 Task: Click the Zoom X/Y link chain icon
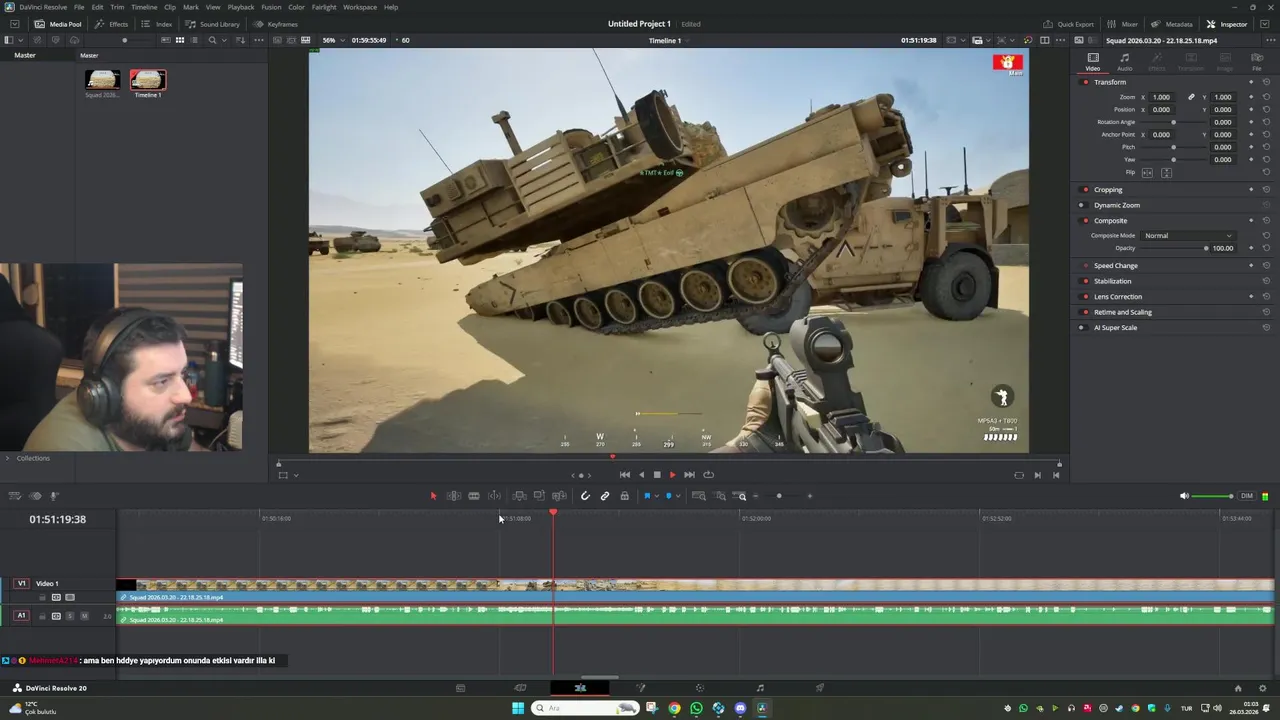pos(1191,97)
